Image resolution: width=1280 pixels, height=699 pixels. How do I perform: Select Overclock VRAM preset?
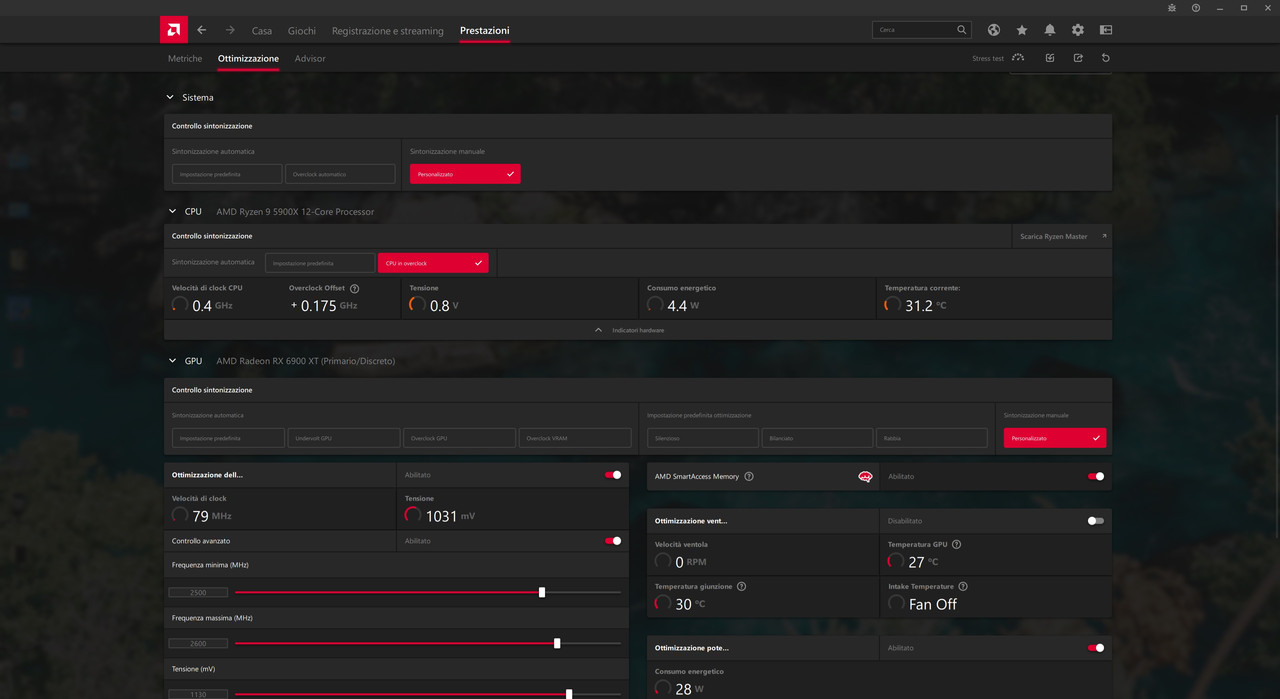575,438
